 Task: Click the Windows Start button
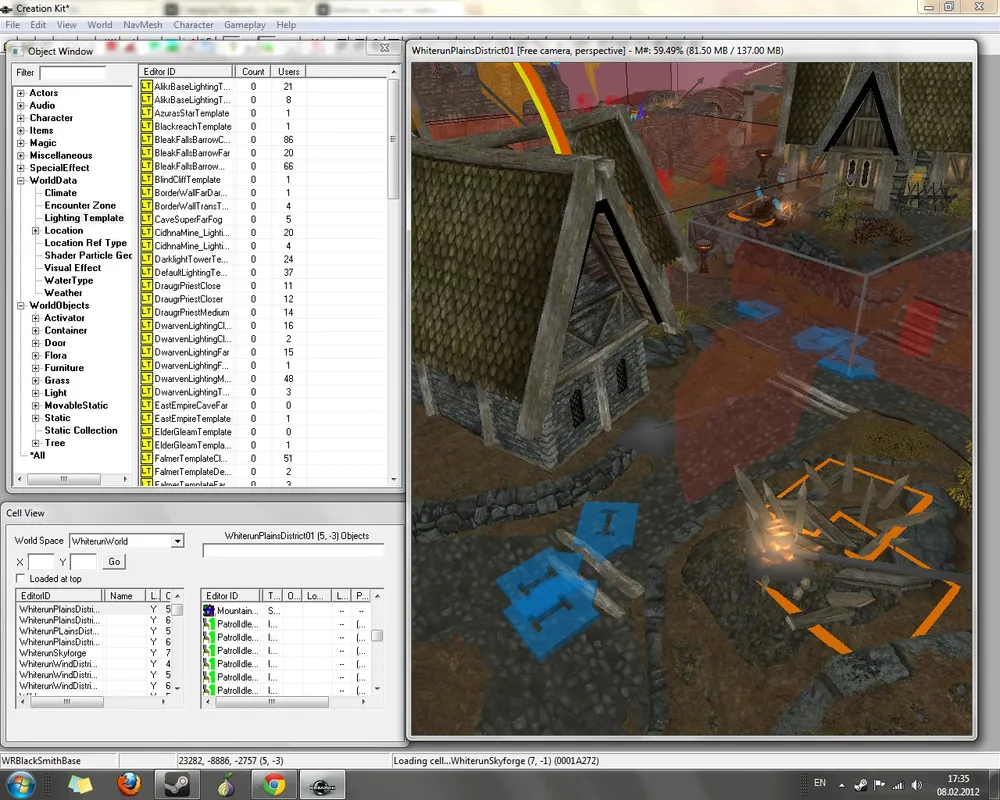click(x=22, y=783)
